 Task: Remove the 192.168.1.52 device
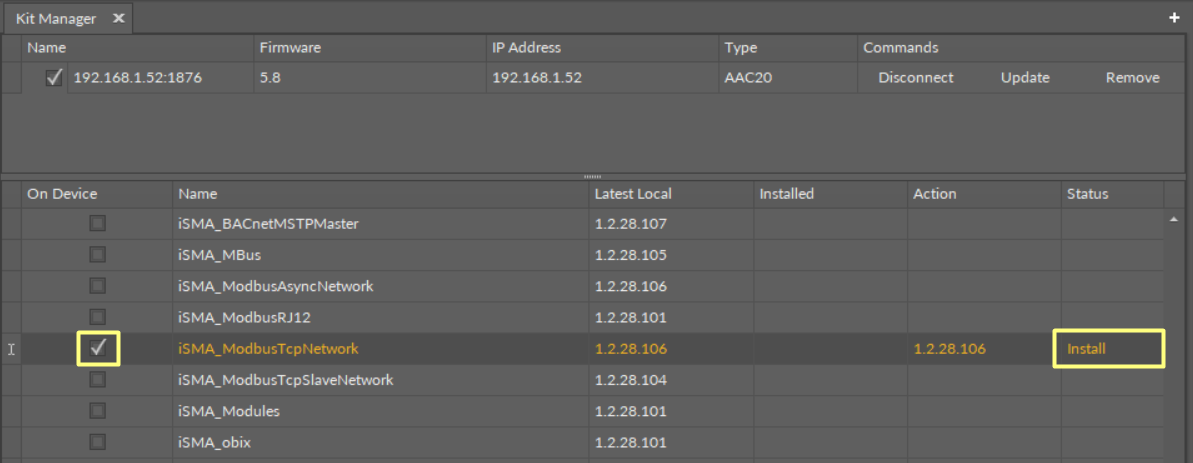(x=1132, y=78)
